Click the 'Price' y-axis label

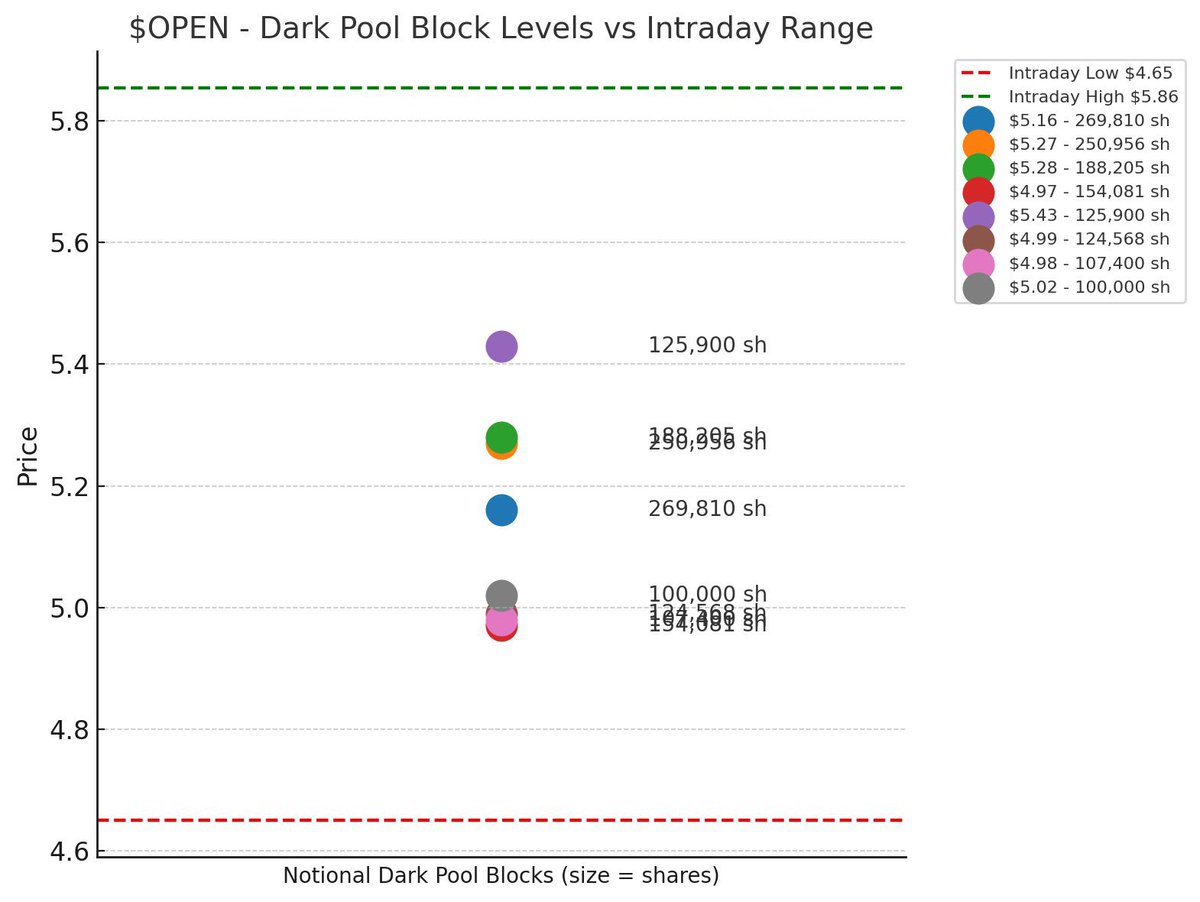29,457
